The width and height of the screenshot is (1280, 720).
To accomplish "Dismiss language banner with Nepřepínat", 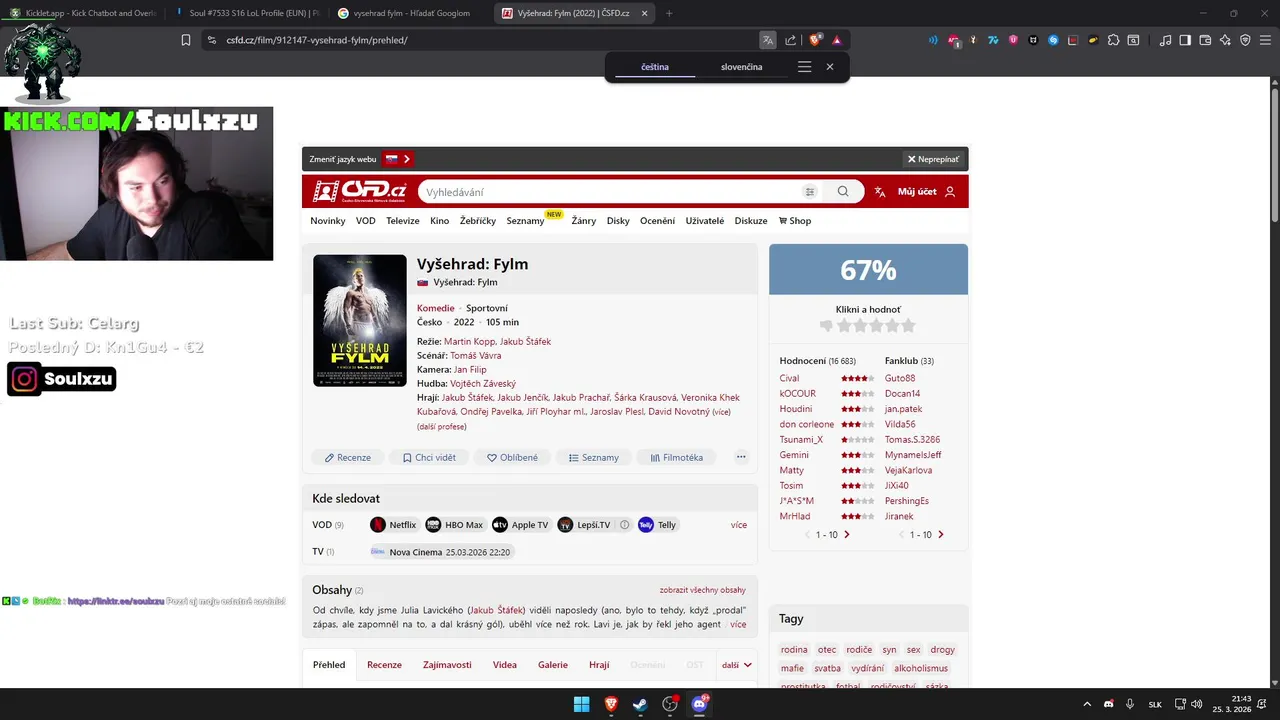I will 933,159.
